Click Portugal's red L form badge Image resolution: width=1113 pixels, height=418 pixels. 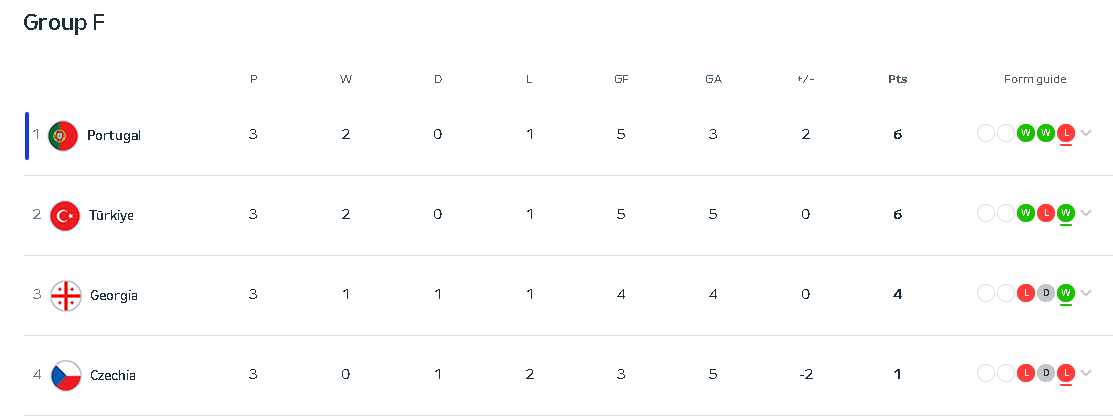point(1065,133)
